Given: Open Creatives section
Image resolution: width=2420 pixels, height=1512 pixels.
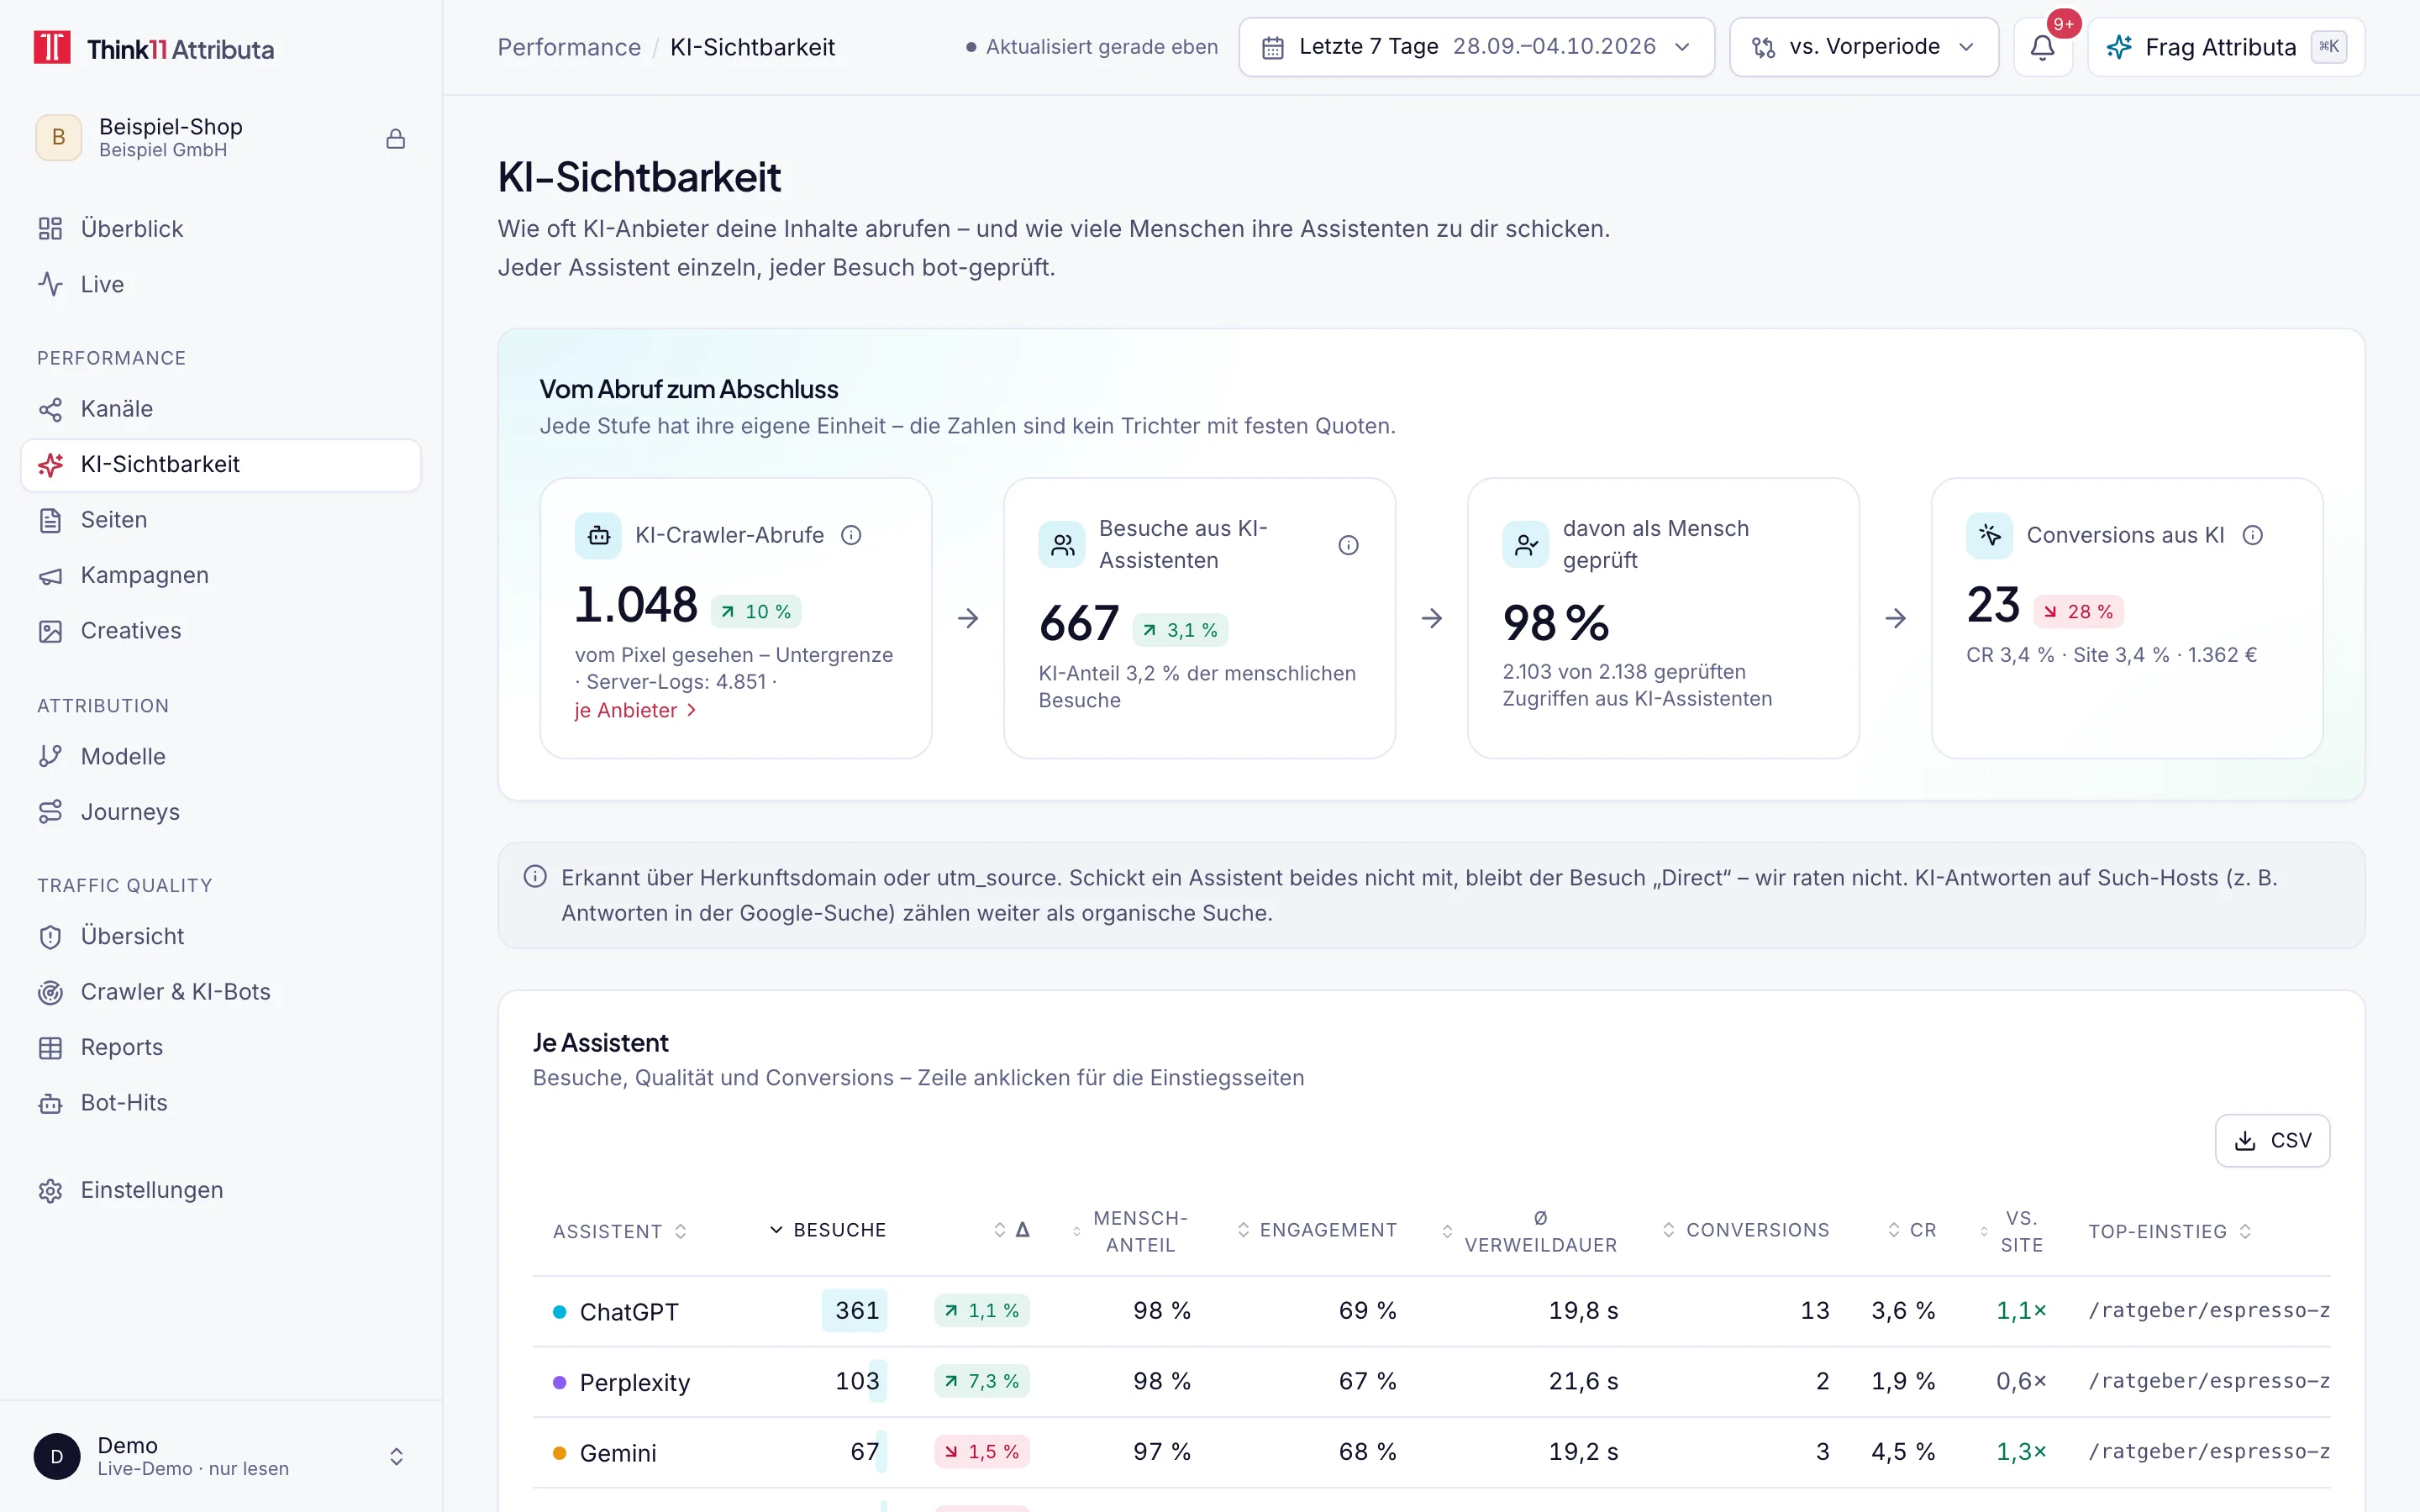Looking at the screenshot, I should (221, 631).
